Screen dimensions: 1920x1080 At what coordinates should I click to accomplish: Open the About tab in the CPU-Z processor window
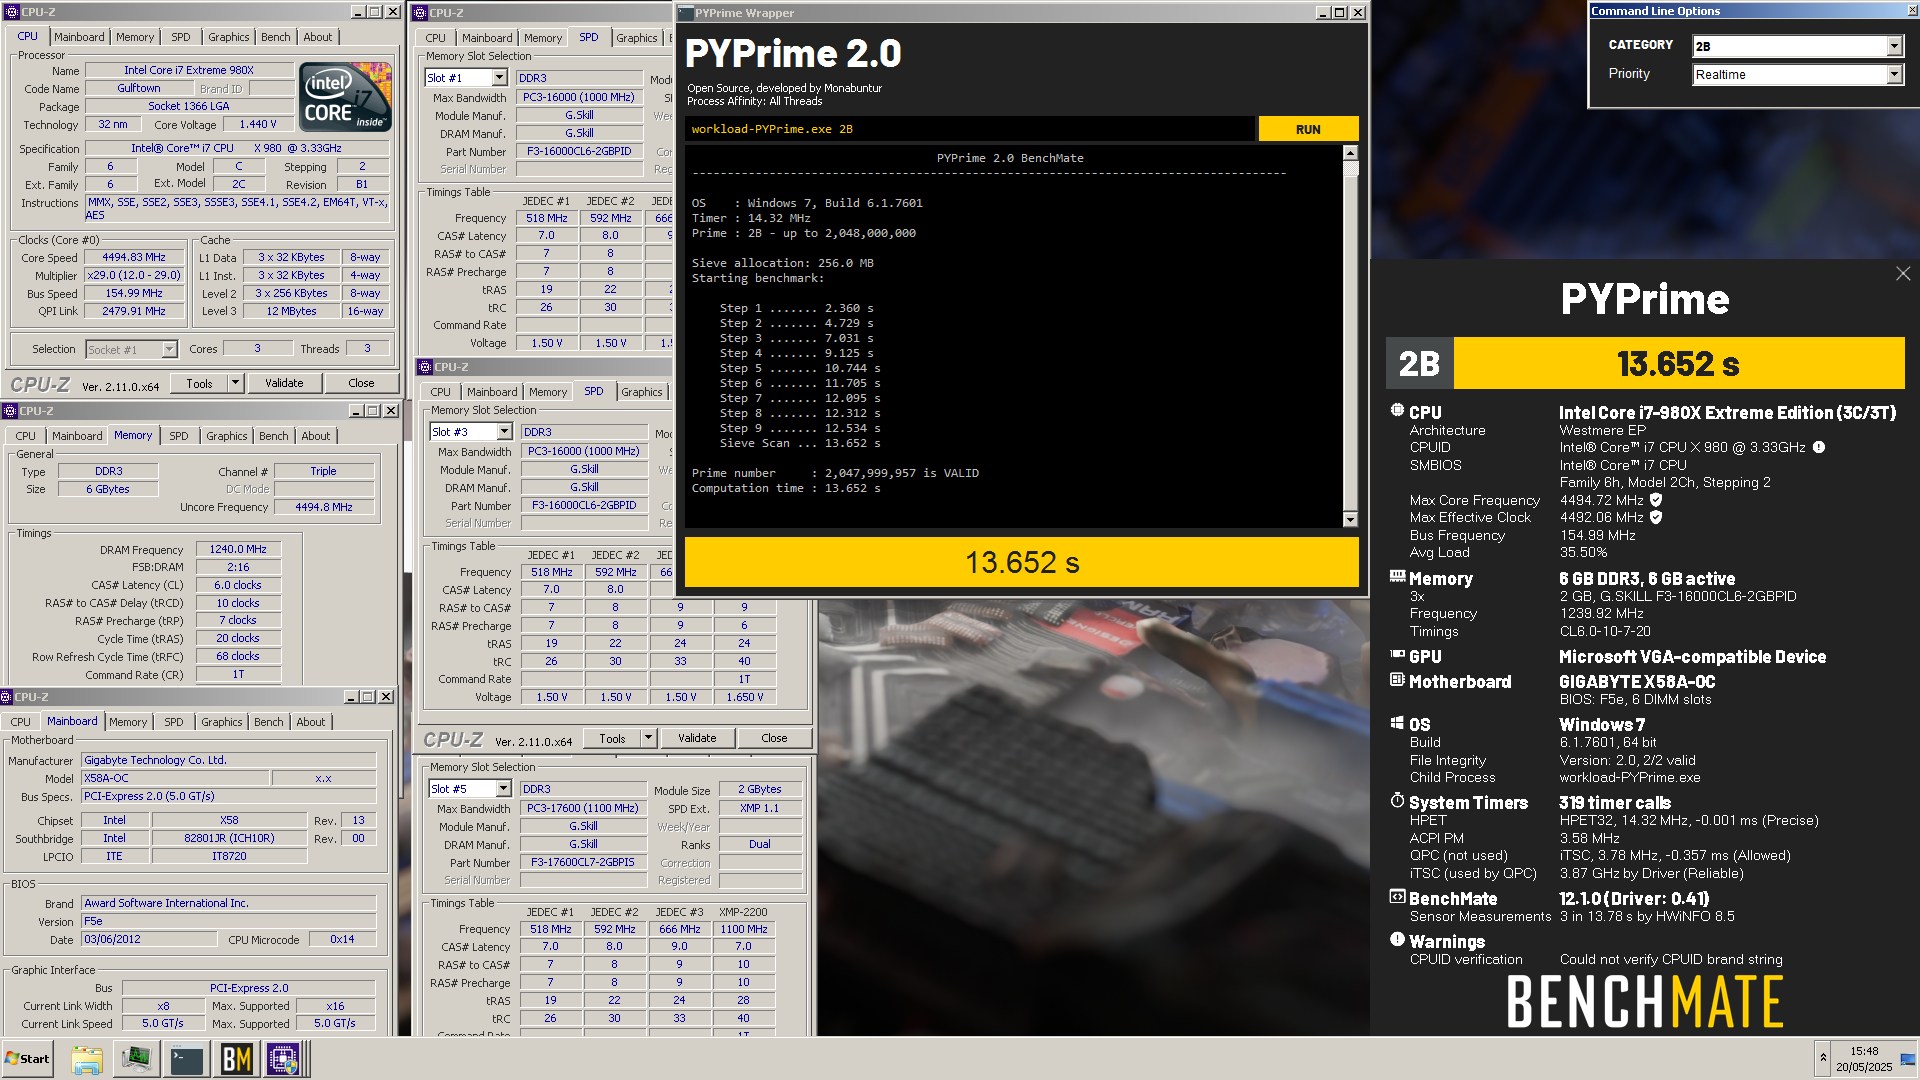pos(318,37)
